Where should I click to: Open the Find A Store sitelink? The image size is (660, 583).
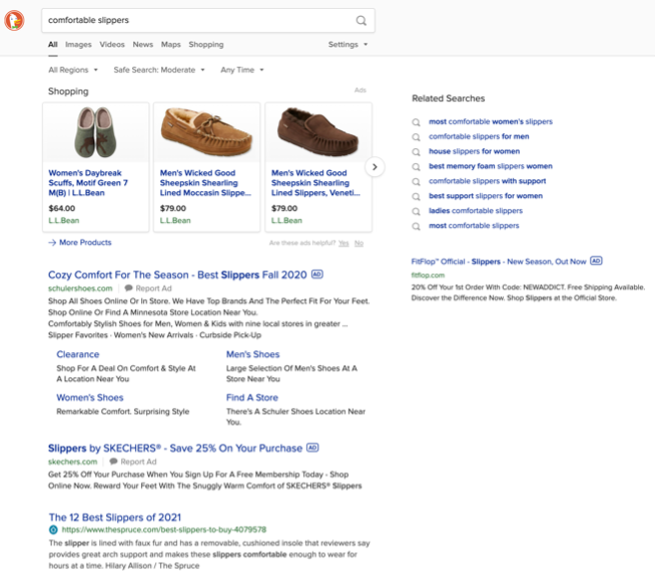(x=252, y=398)
